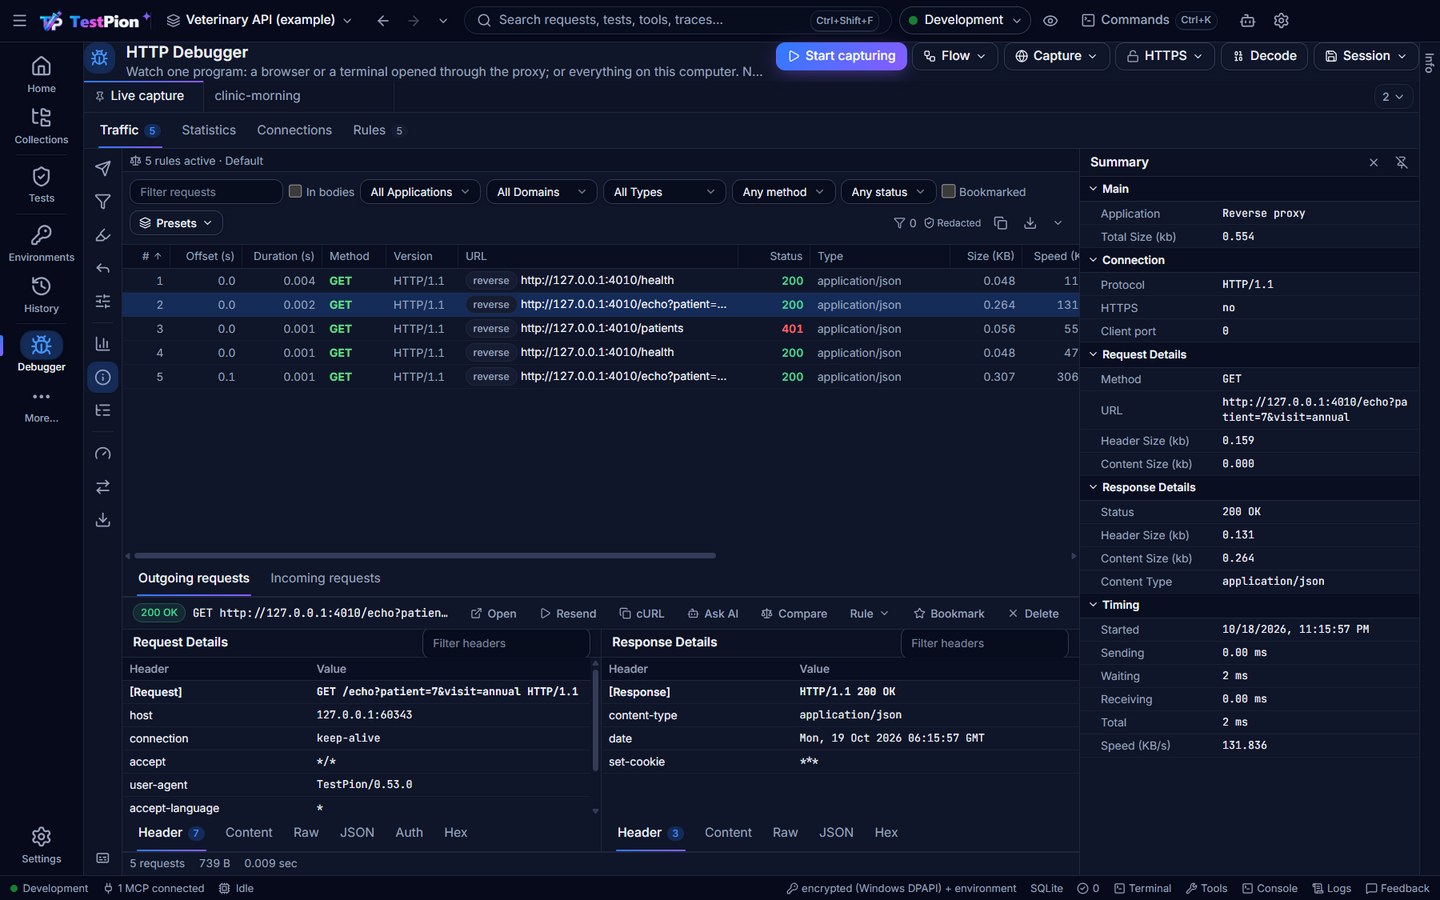Image resolution: width=1440 pixels, height=900 pixels.
Task: Click the Decode button
Action: pos(1265,56)
